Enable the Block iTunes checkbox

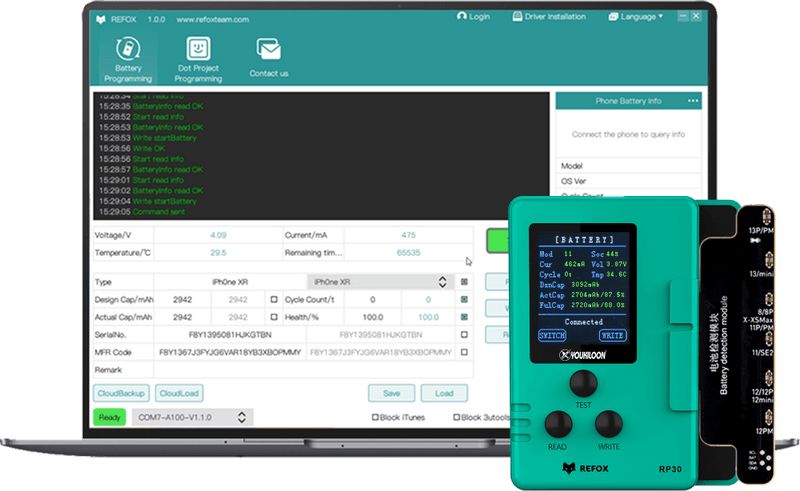point(375,417)
